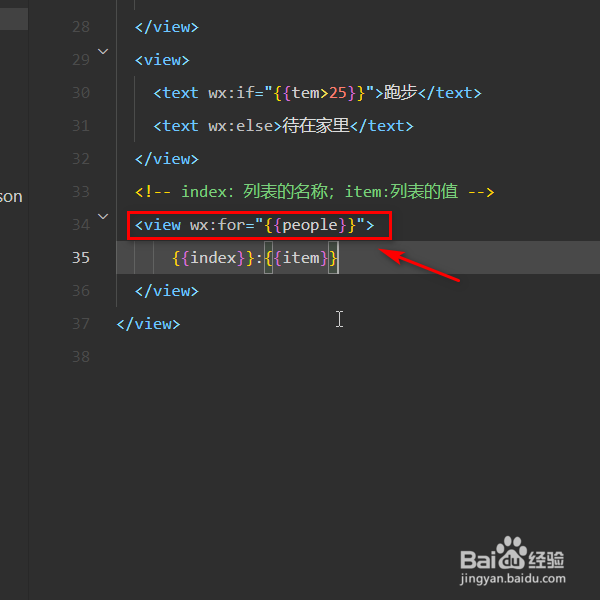Place cursor on wx:else attribute
600x600 pixels.
point(240,126)
